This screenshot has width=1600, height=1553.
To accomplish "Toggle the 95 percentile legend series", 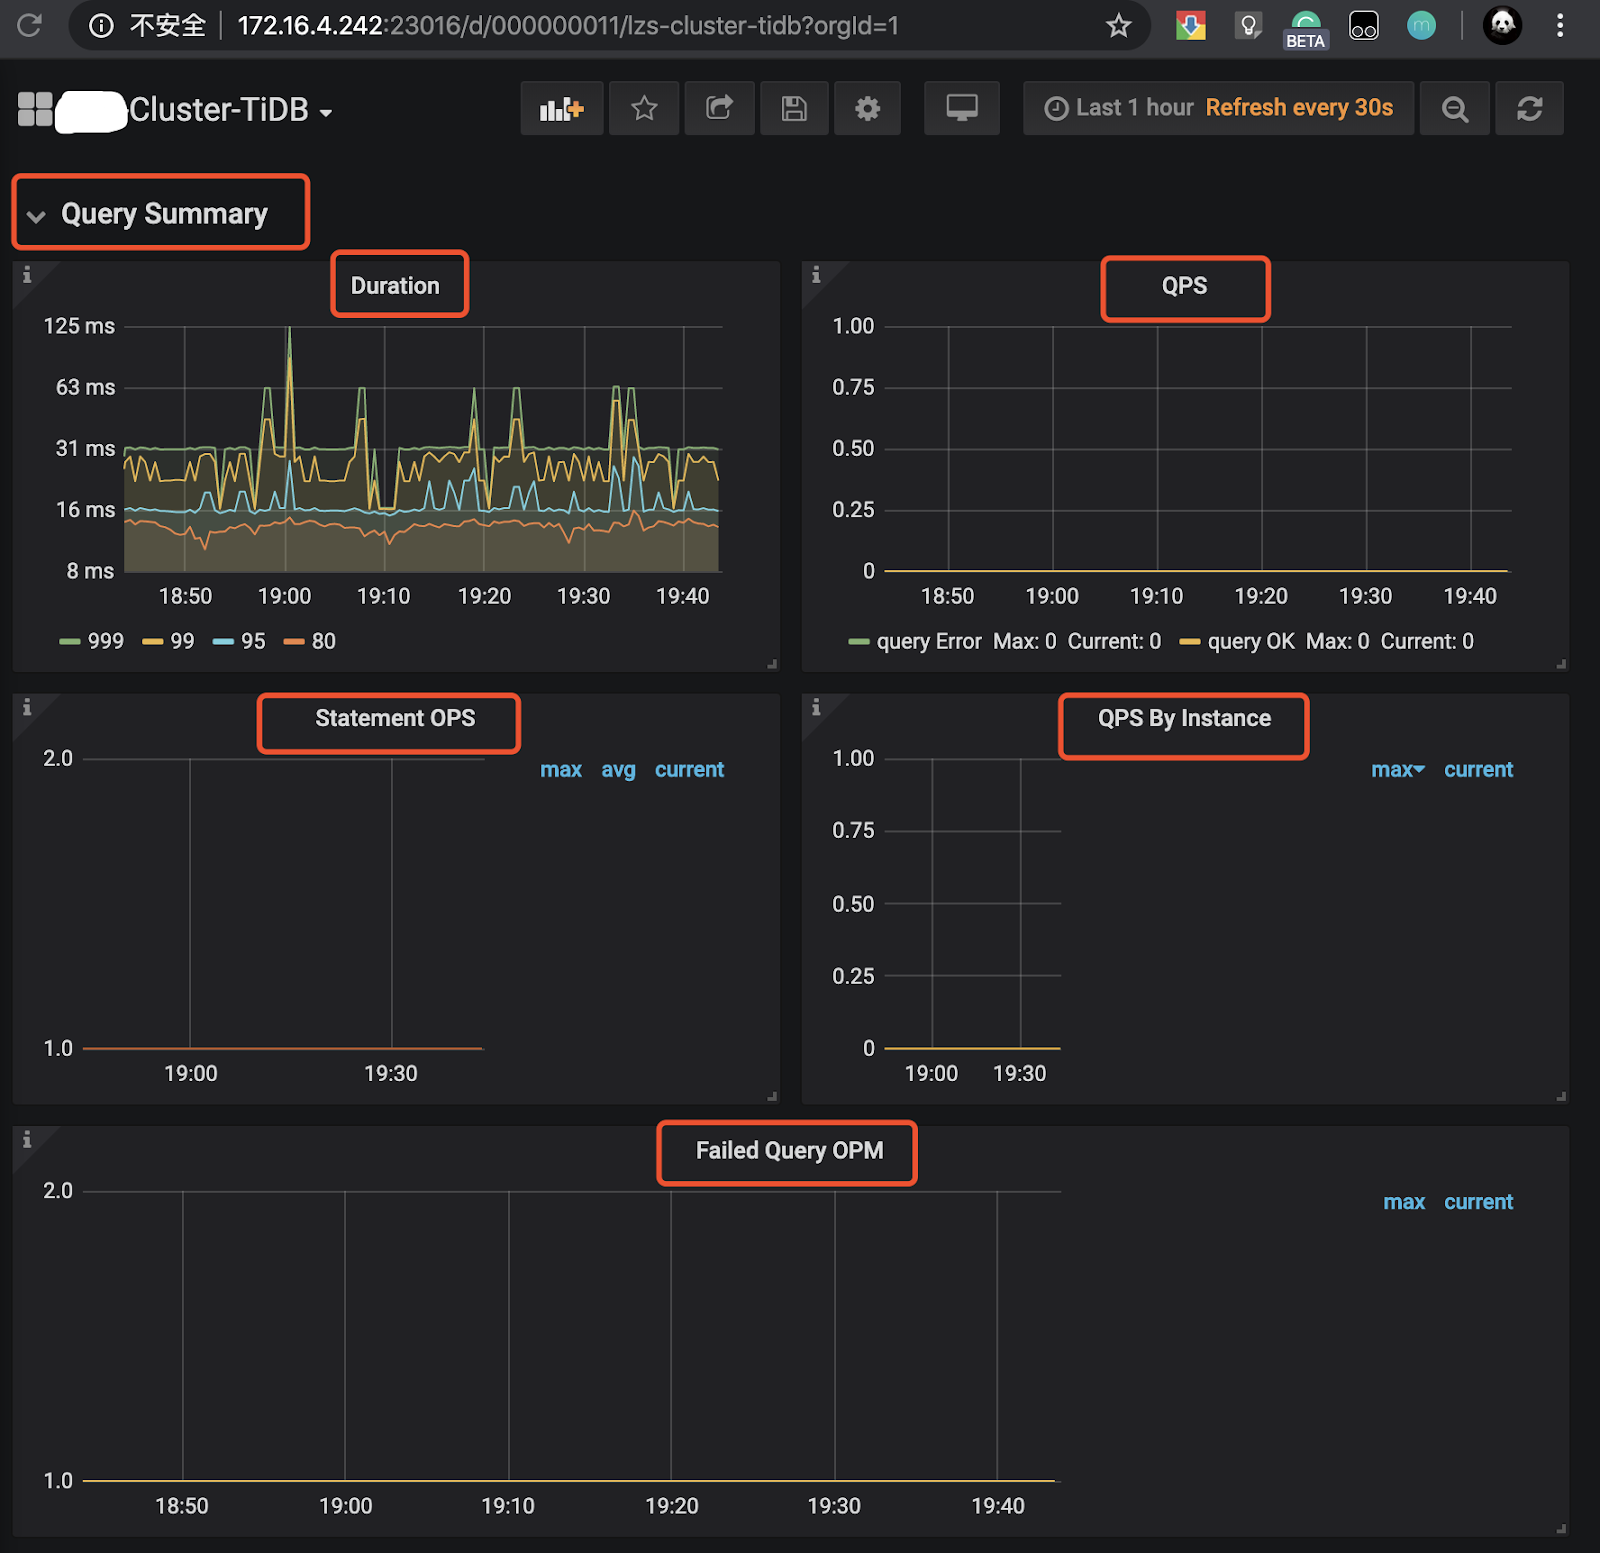I will tap(252, 641).
